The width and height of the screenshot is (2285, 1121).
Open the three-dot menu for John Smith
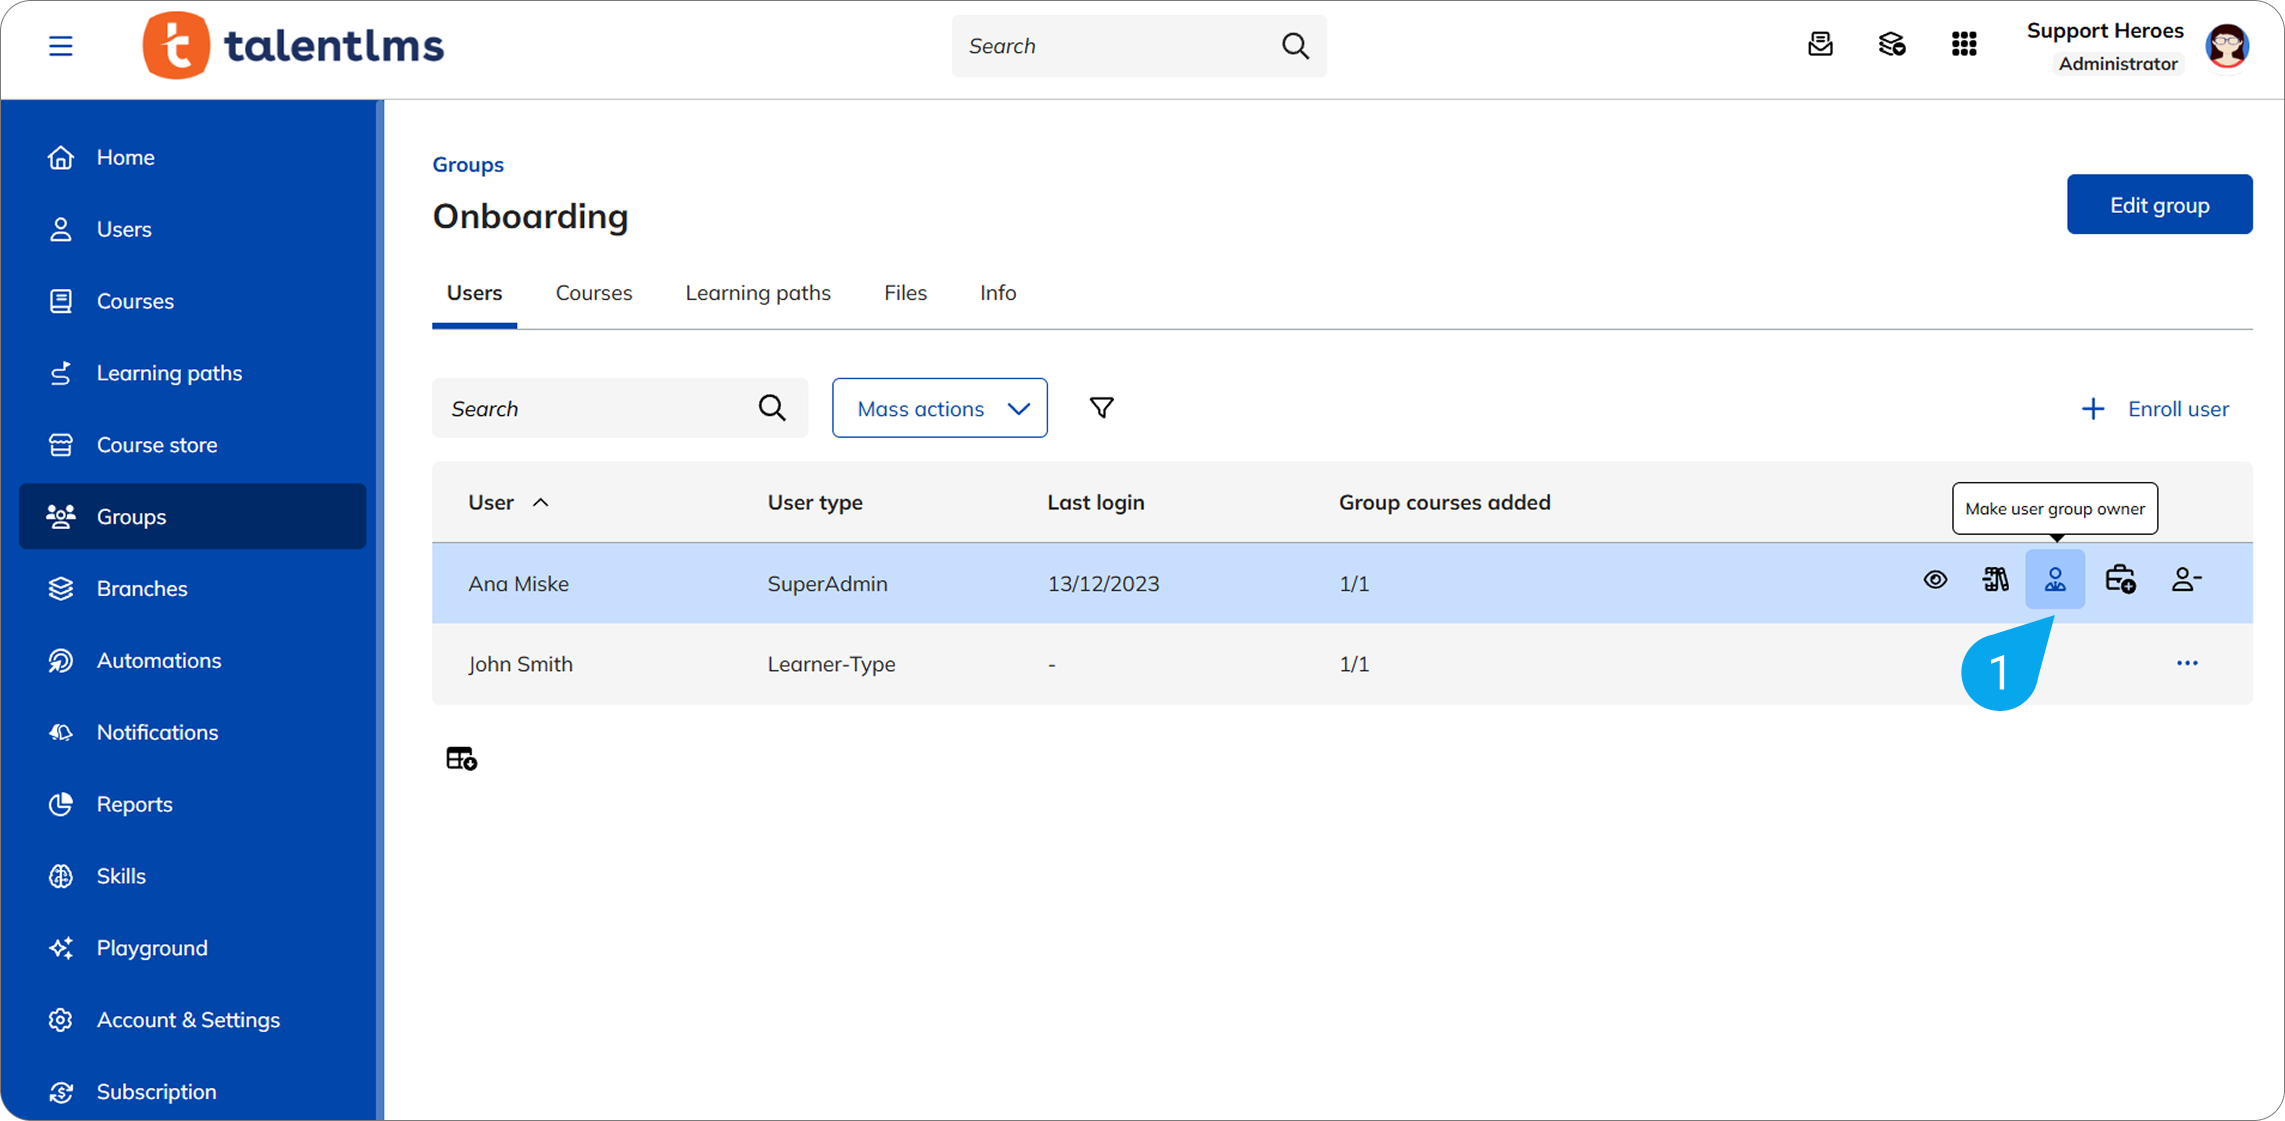[2187, 664]
